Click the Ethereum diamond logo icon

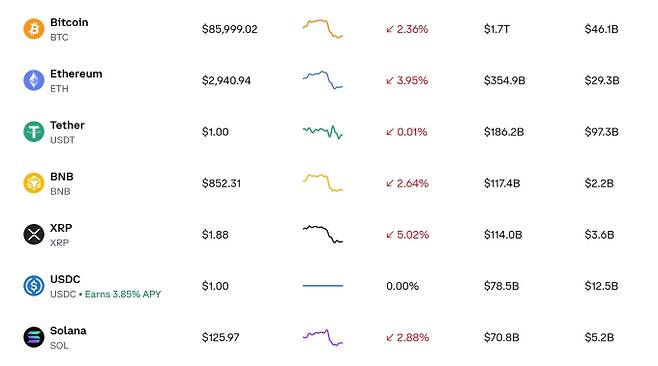pos(34,80)
